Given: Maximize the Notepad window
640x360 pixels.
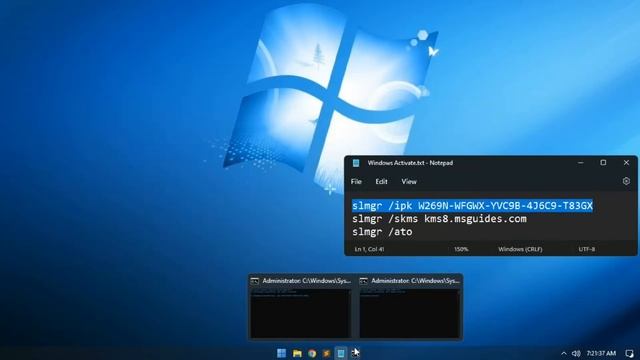Looking at the screenshot, I should [x=603, y=162].
